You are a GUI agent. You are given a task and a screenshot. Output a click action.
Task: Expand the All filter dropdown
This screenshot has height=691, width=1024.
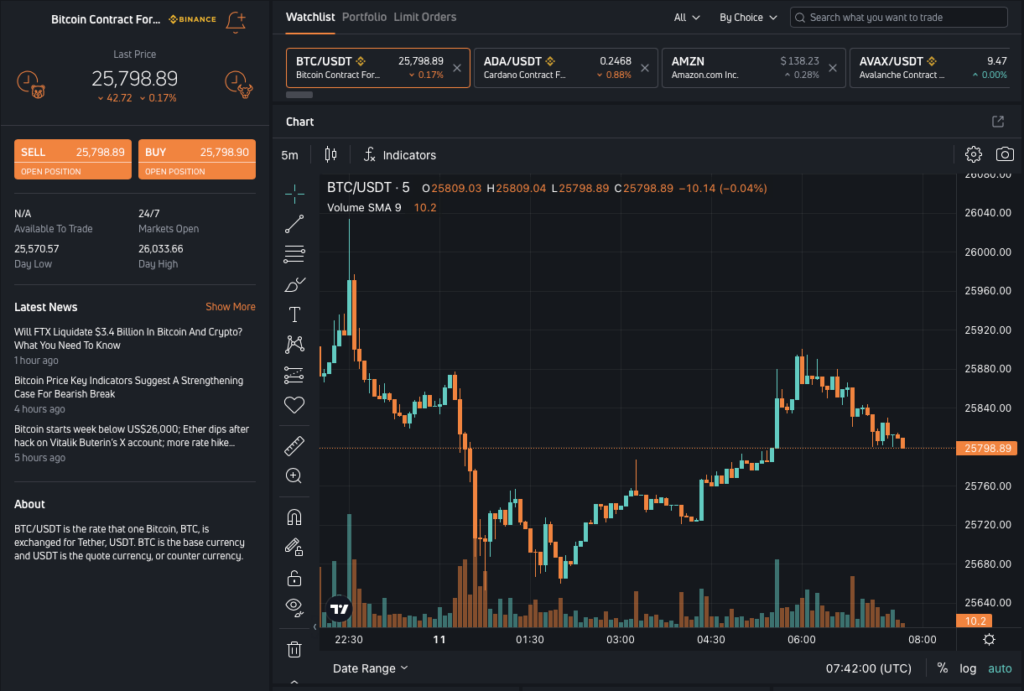pos(685,17)
